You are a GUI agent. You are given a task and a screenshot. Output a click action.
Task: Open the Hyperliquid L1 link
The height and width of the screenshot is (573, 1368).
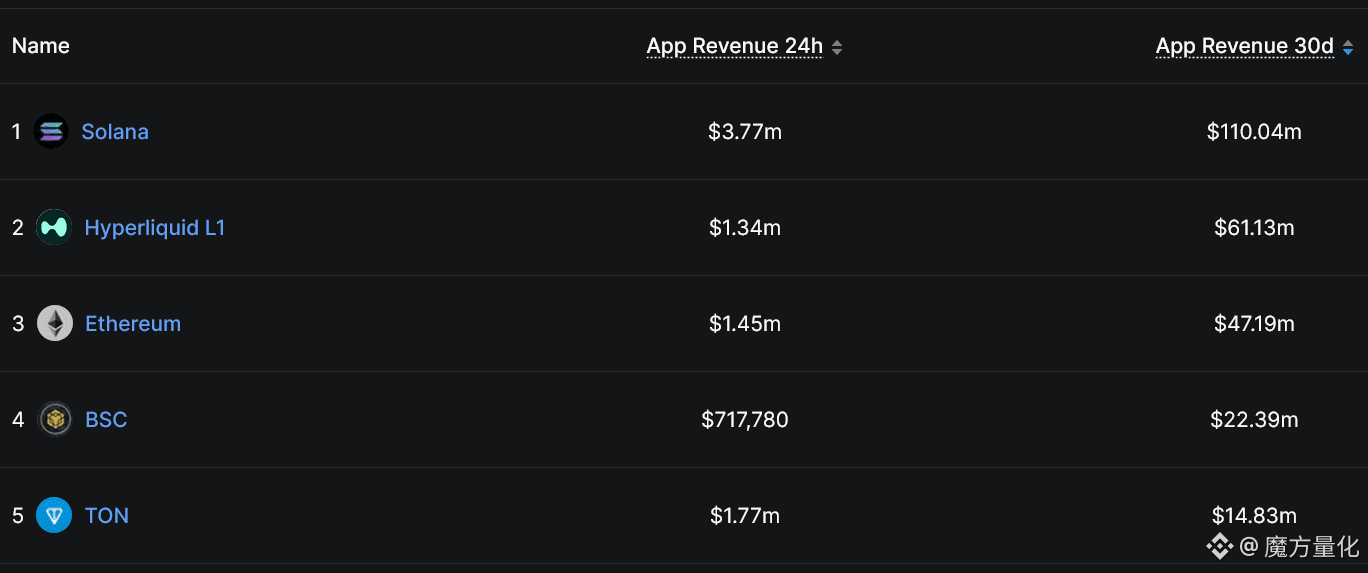(155, 227)
